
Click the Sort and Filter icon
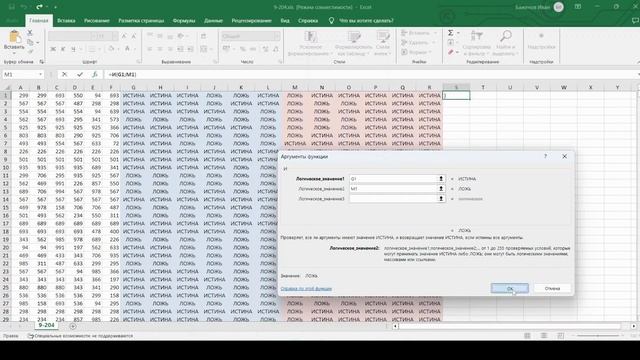coord(477,37)
